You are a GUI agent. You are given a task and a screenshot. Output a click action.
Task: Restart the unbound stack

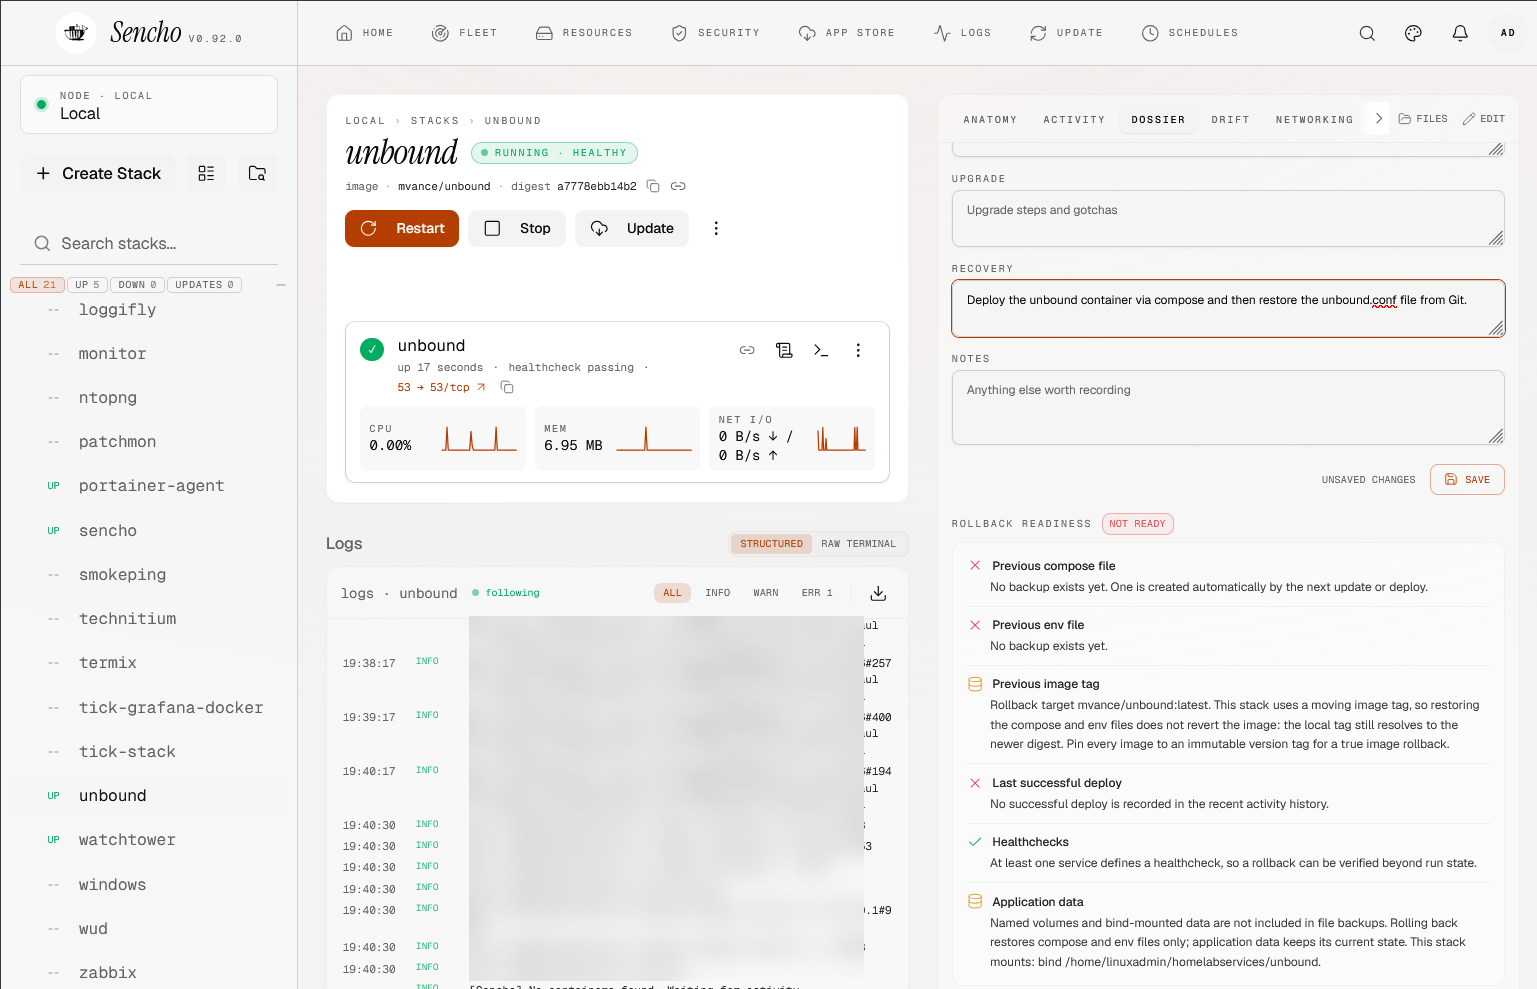pos(402,228)
